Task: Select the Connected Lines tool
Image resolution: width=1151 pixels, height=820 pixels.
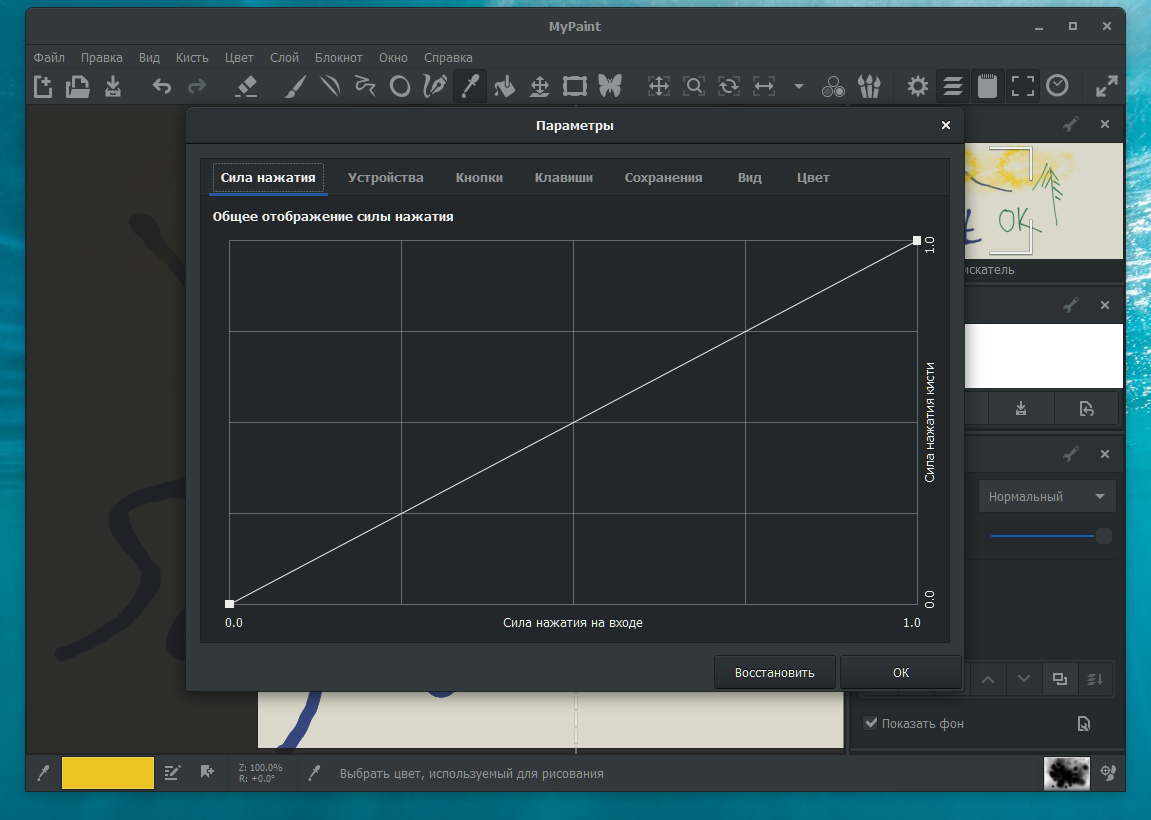Action: [365, 87]
